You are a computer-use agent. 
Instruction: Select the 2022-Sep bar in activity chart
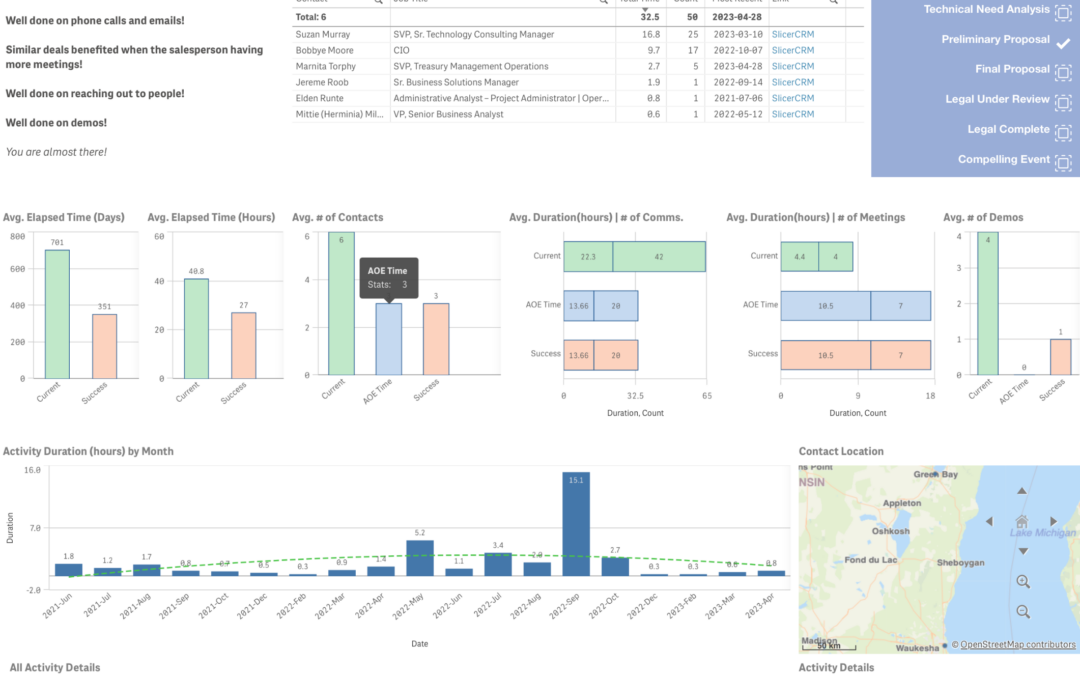(576, 523)
